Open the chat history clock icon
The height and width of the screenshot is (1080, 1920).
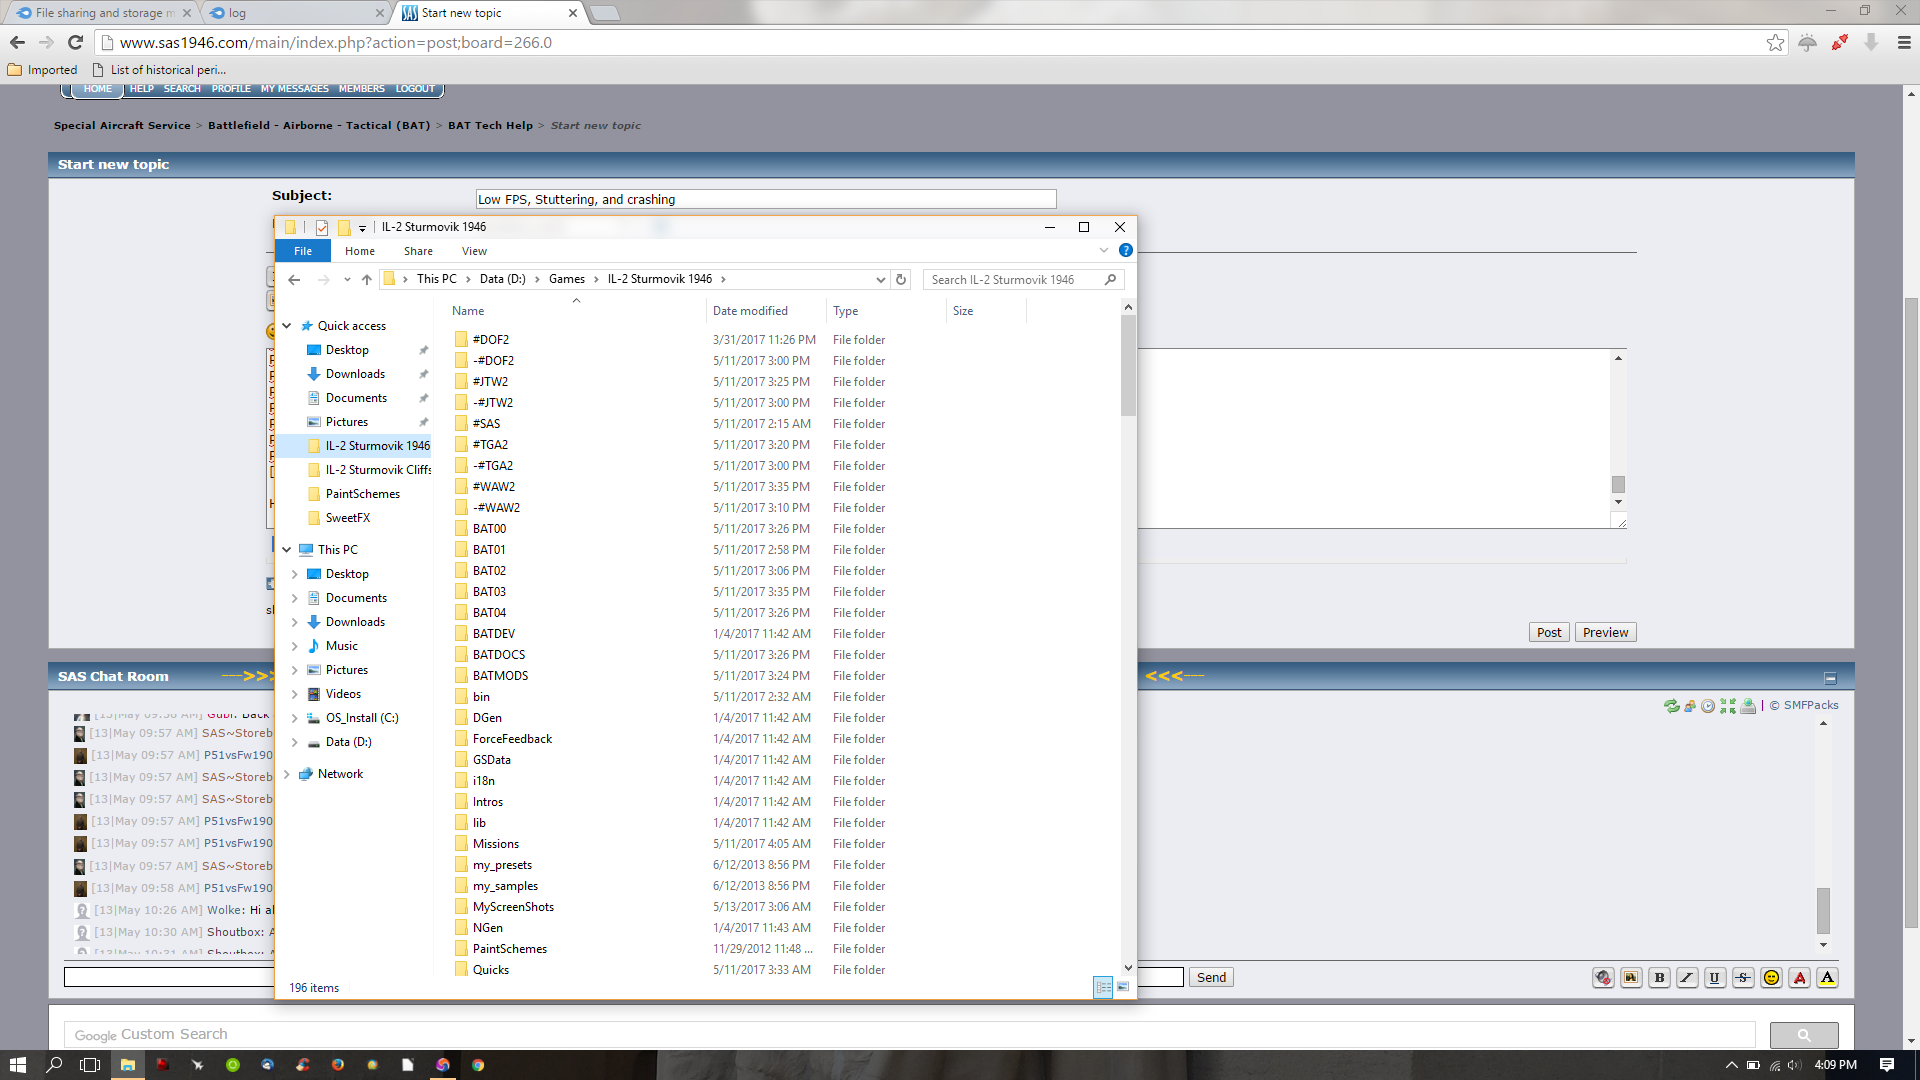(1708, 706)
